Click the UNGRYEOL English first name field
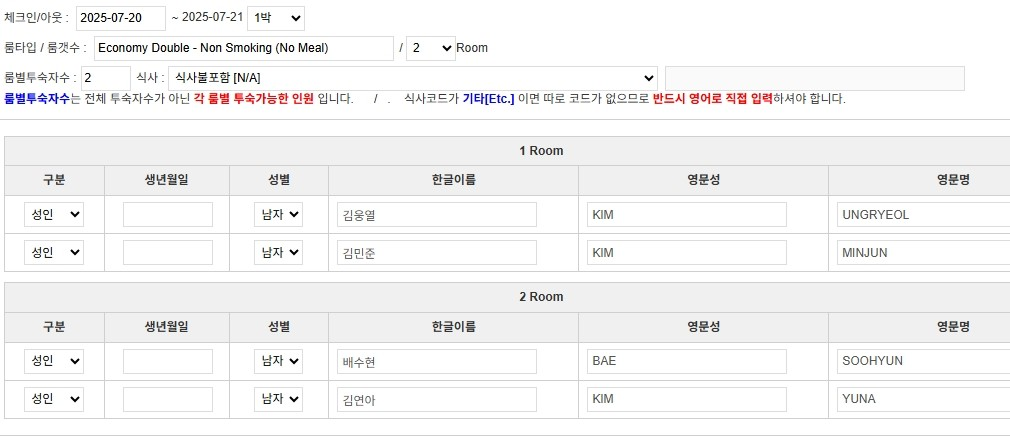The width and height of the screenshot is (1010, 442). click(923, 215)
